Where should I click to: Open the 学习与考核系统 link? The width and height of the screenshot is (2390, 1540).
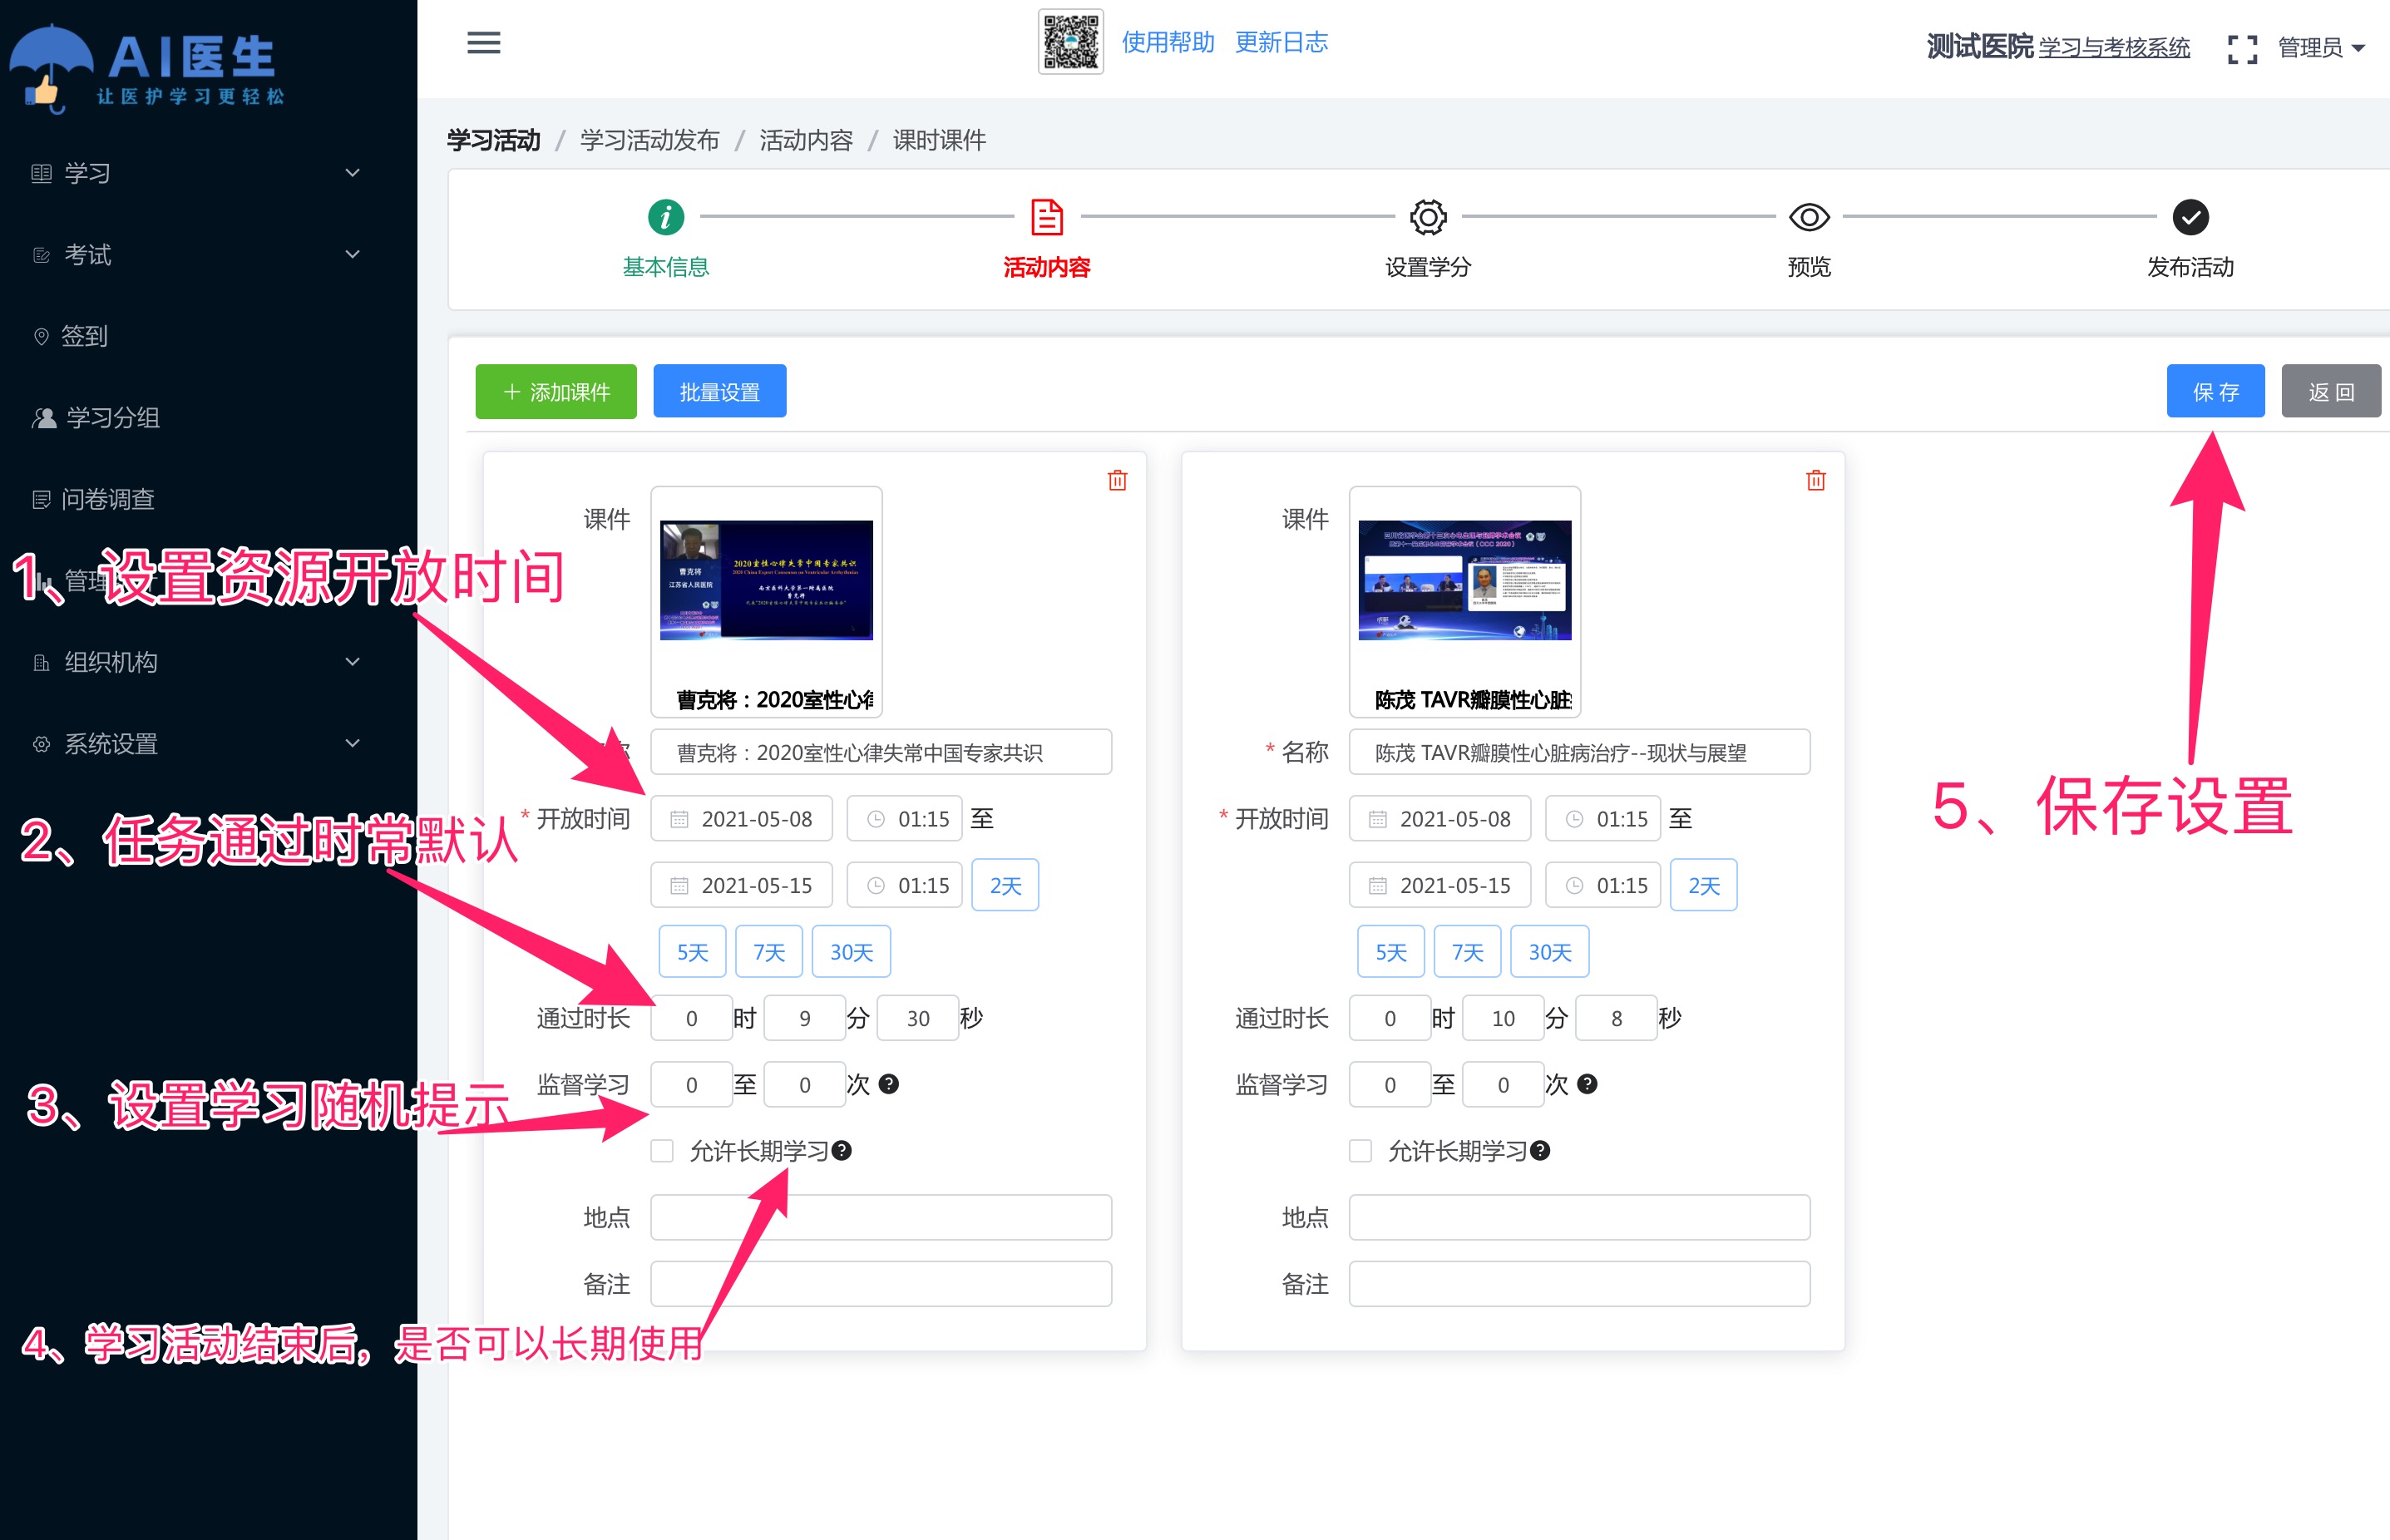2114,48
